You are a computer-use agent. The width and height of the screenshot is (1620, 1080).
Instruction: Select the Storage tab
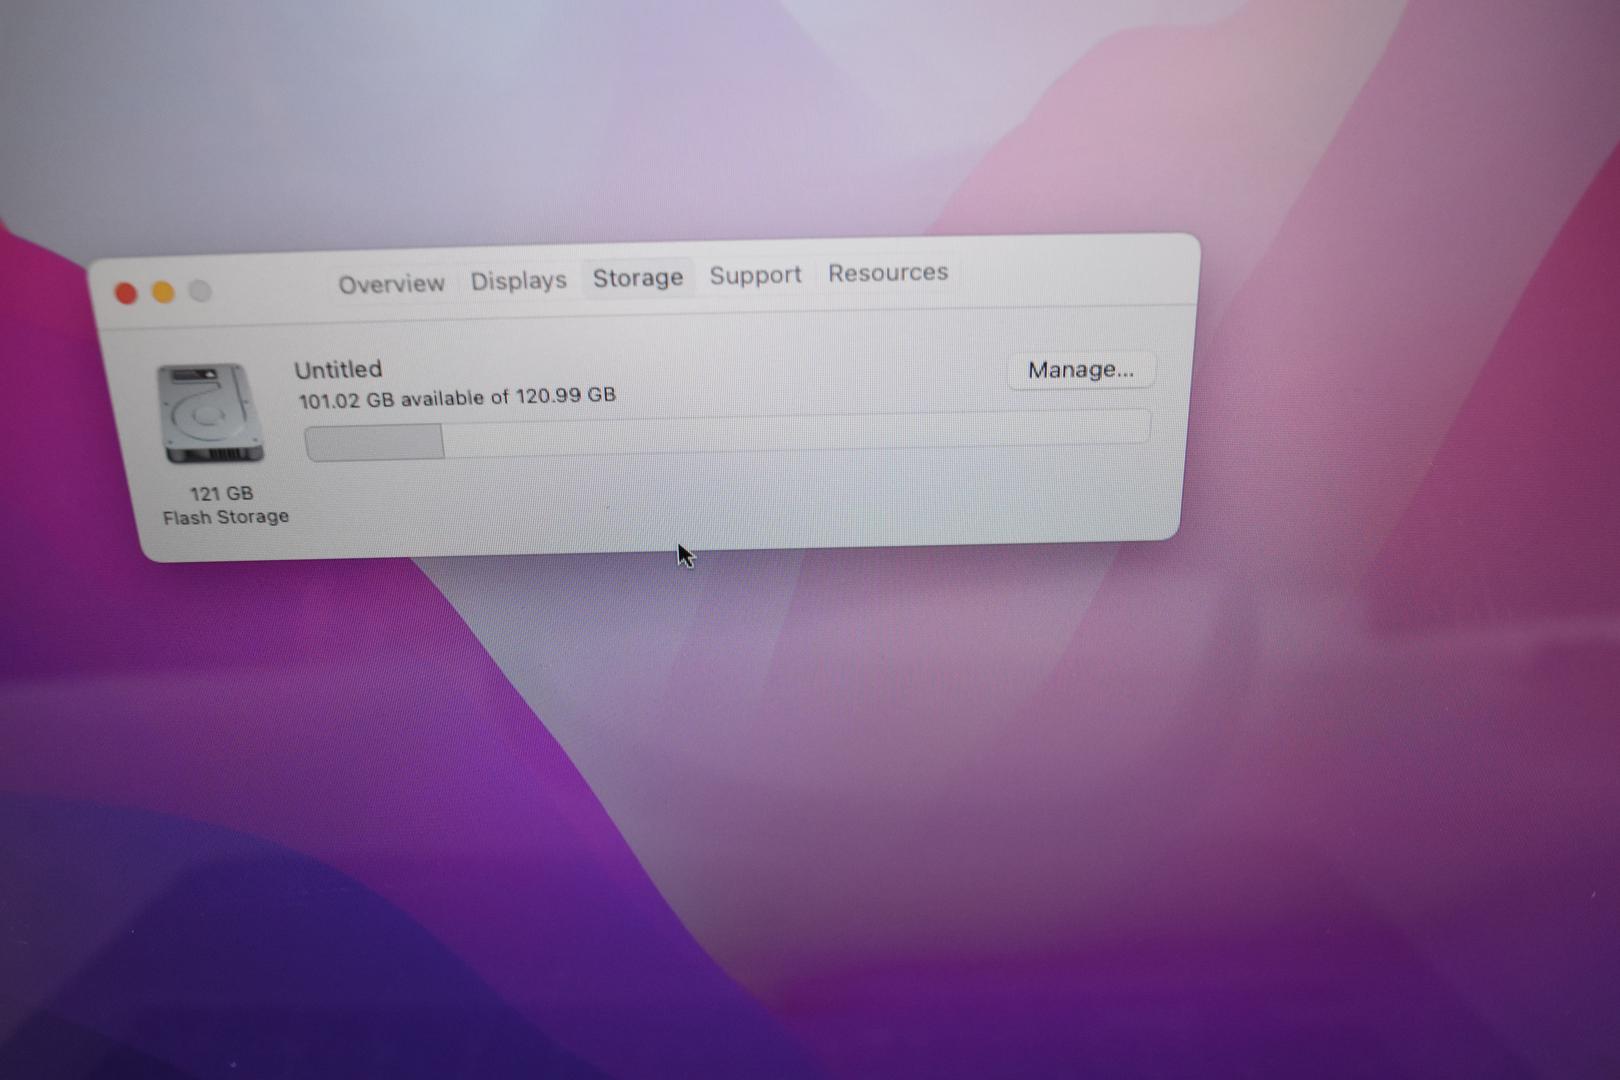pos(638,277)
